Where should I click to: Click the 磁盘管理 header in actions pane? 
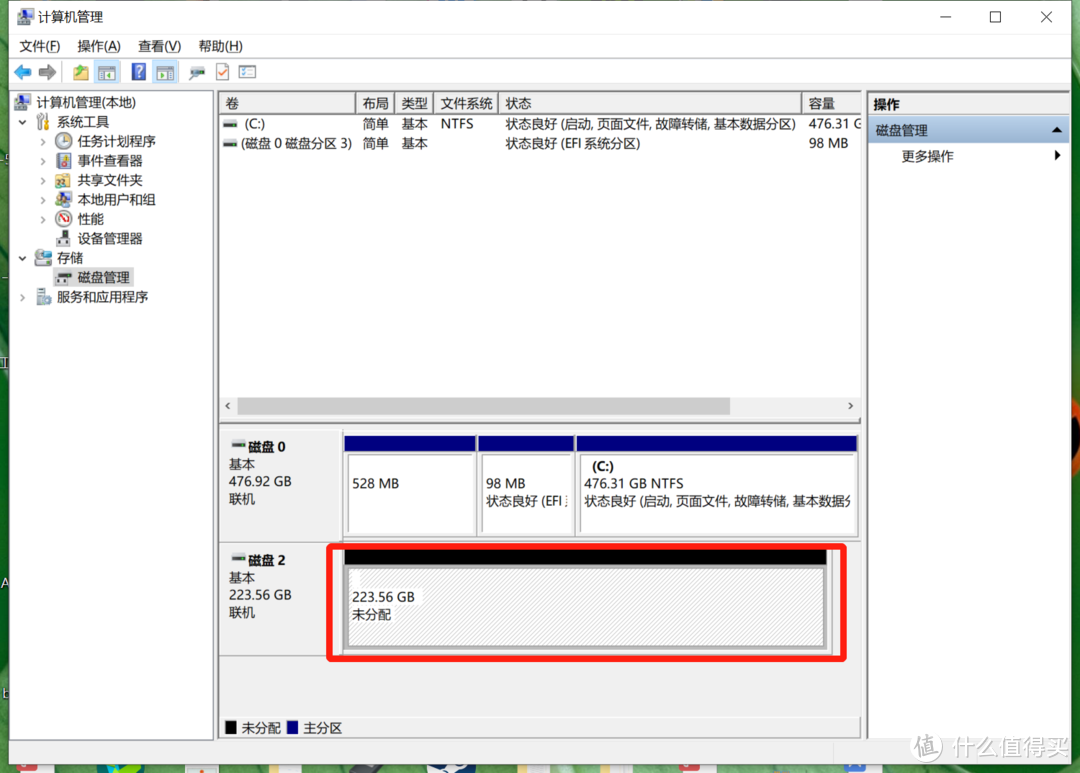pyautogui.click(x=968, y=130)
